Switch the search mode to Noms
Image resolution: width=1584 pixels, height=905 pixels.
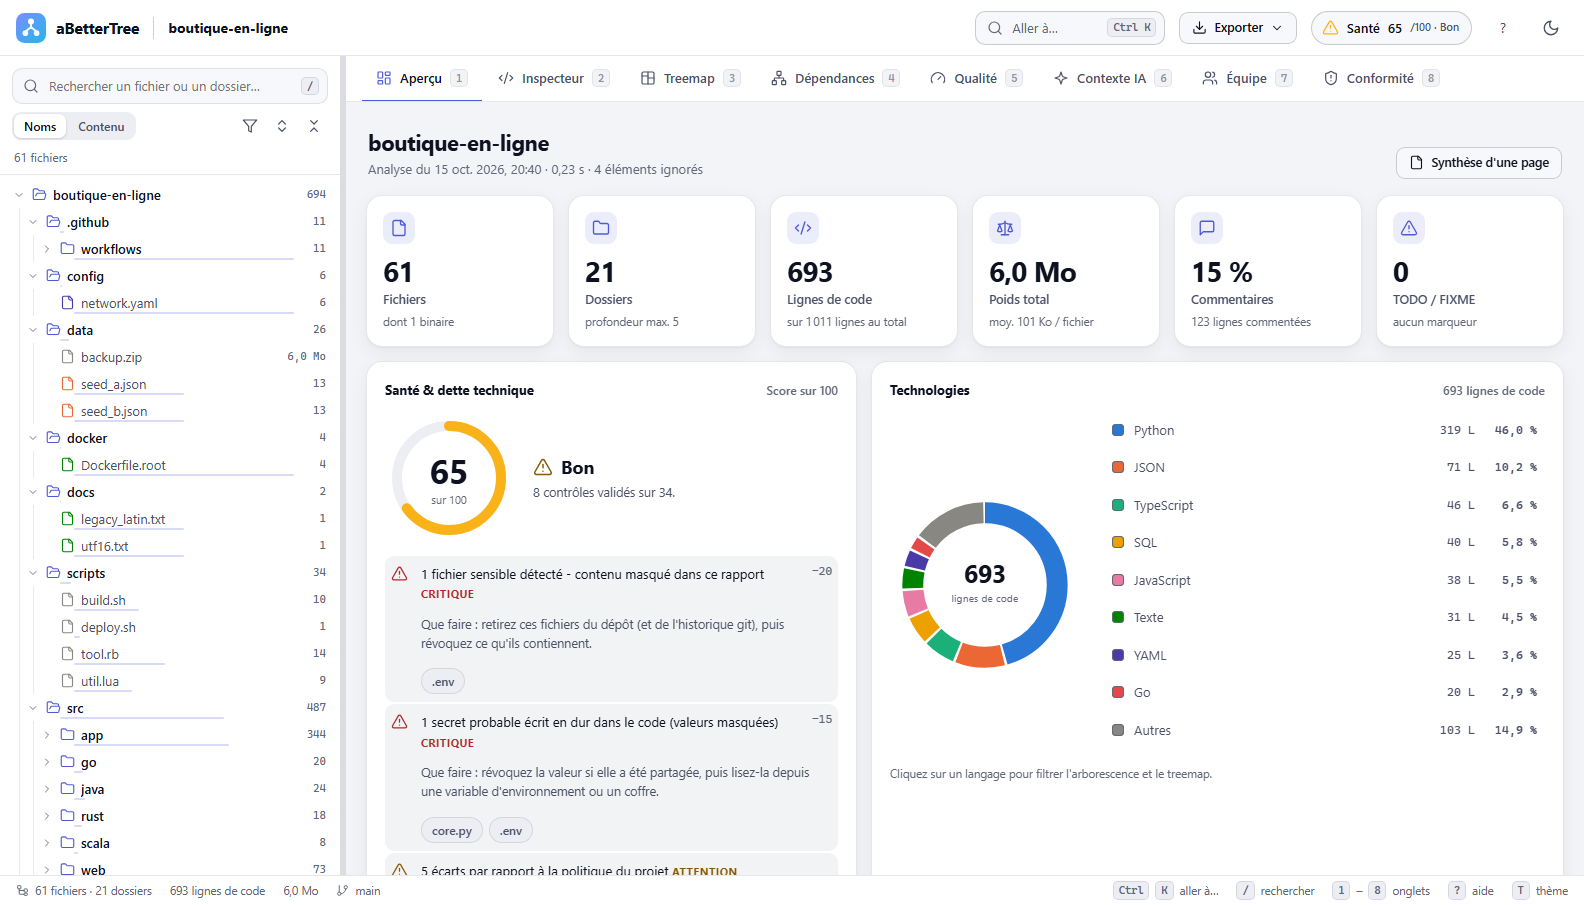click(x=40, y=127)
